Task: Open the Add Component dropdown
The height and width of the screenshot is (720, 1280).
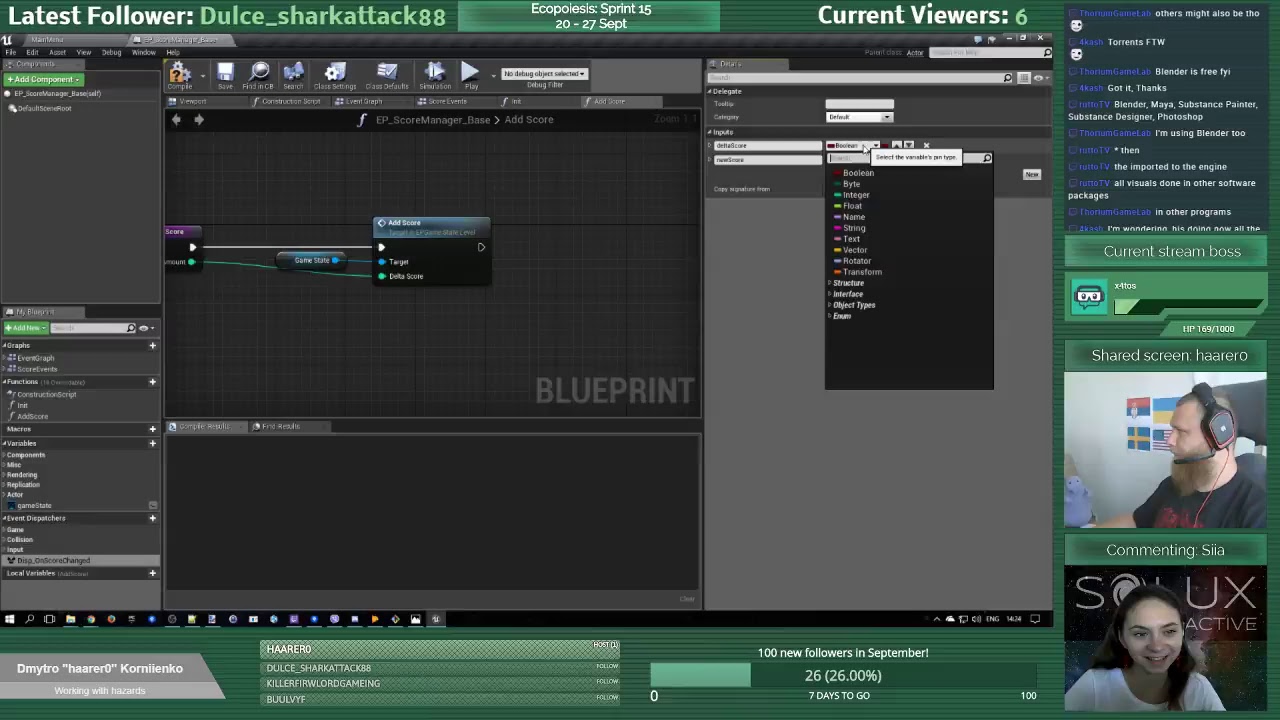Action: (x=43, y=80)
